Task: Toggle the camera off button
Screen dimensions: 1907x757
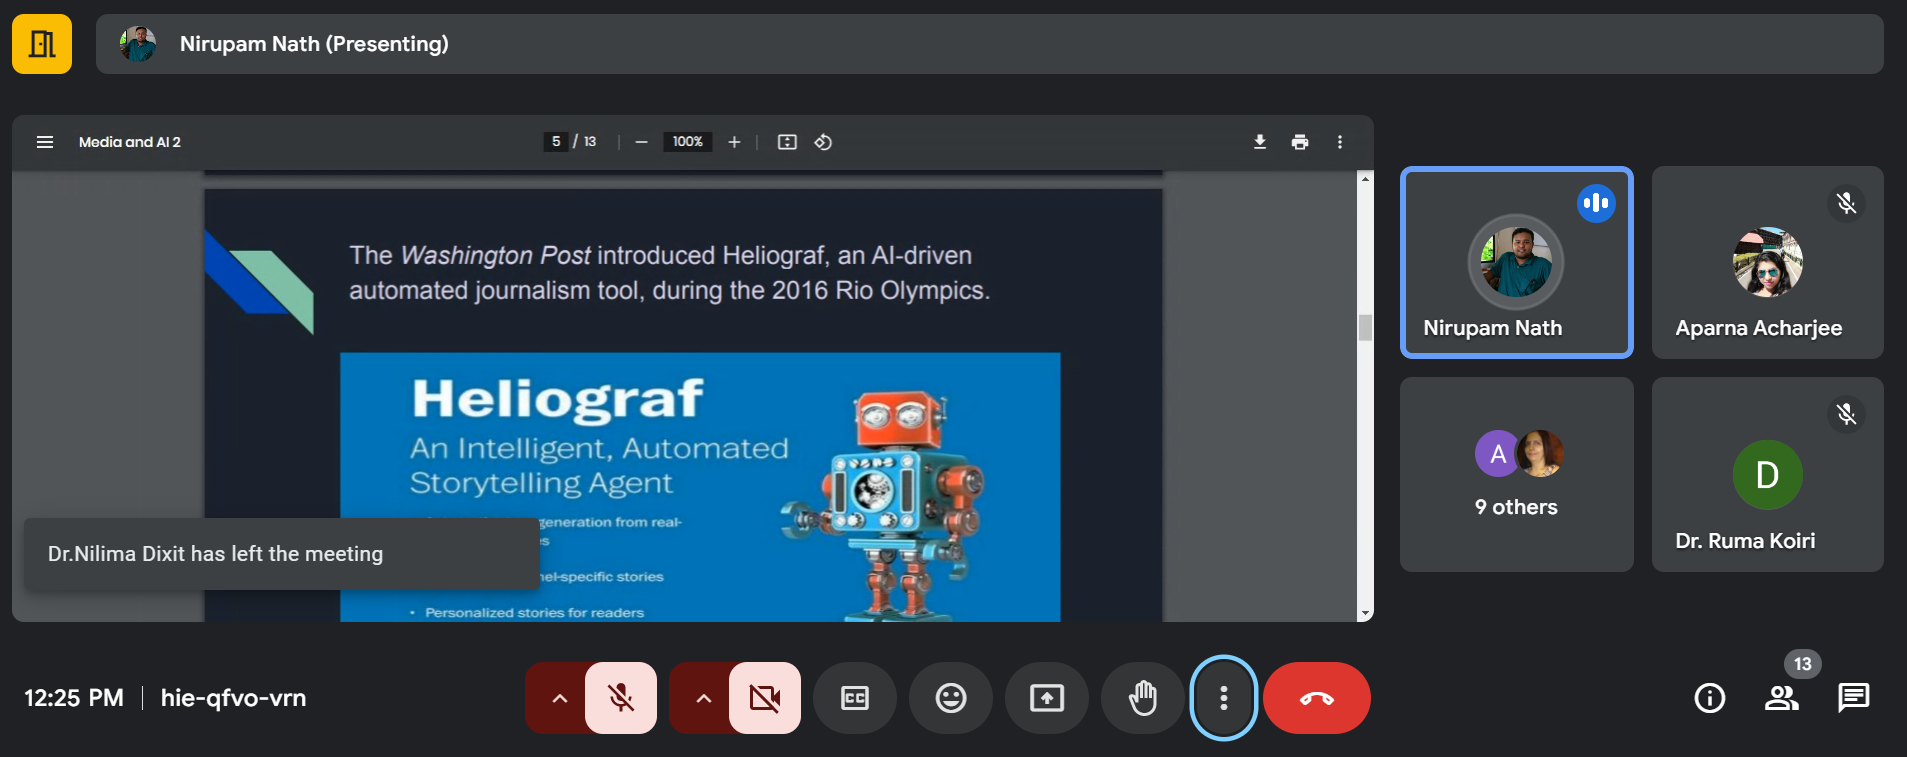Action: [765, 698]
